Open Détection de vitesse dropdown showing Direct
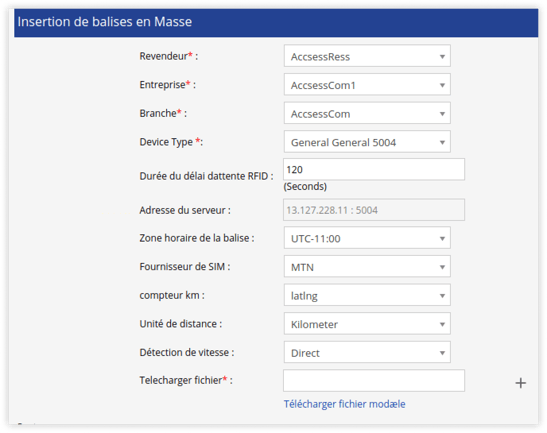This screenshot has height=433, width=547. coord(367,352)
